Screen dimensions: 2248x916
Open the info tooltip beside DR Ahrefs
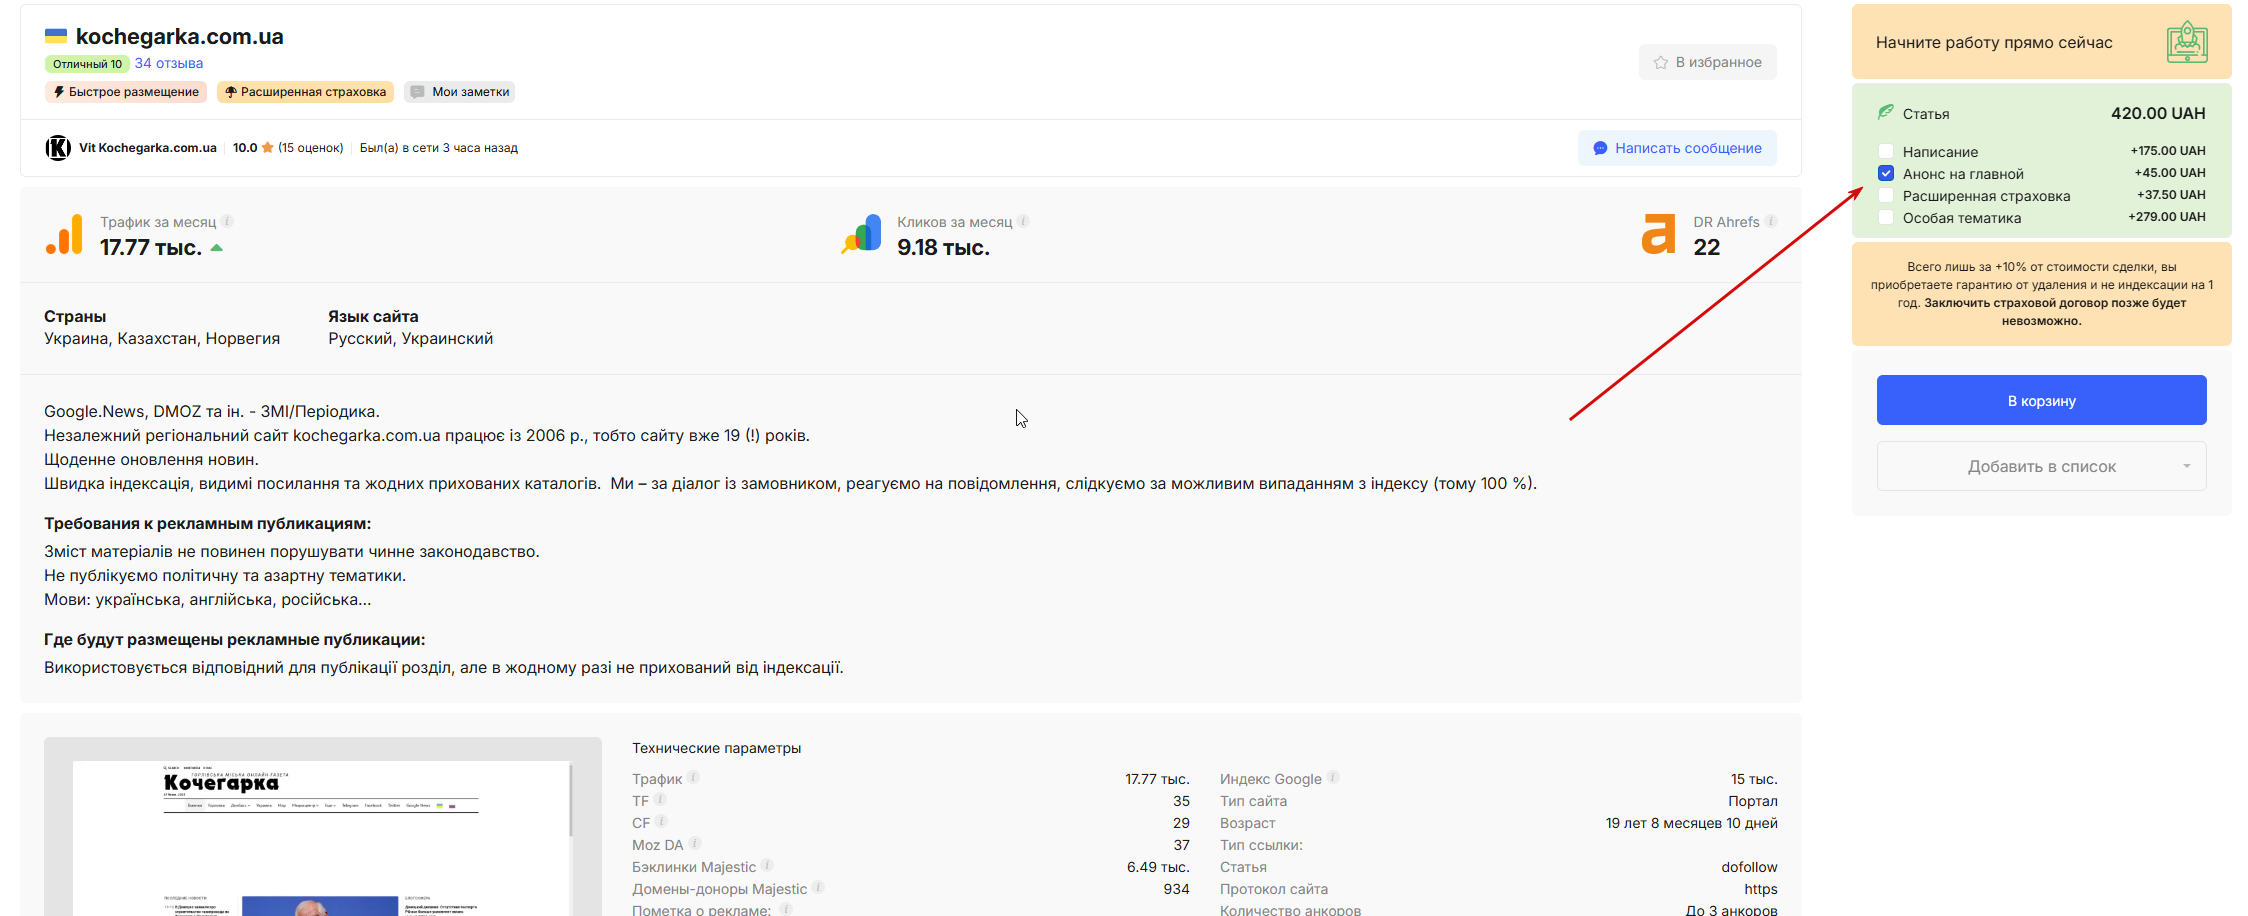(x=1771, y=221)
